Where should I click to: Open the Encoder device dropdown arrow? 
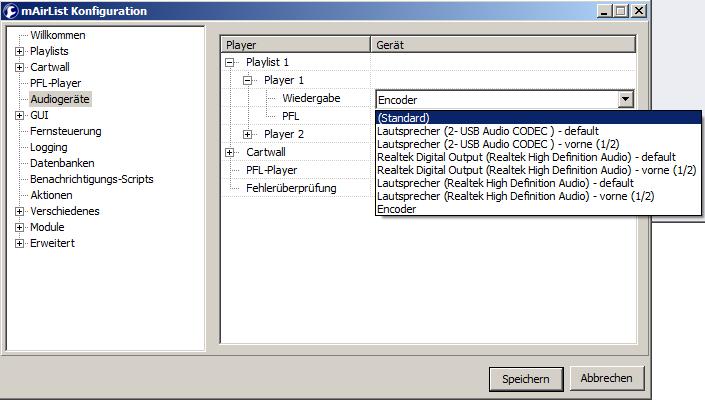coord(625,99)
